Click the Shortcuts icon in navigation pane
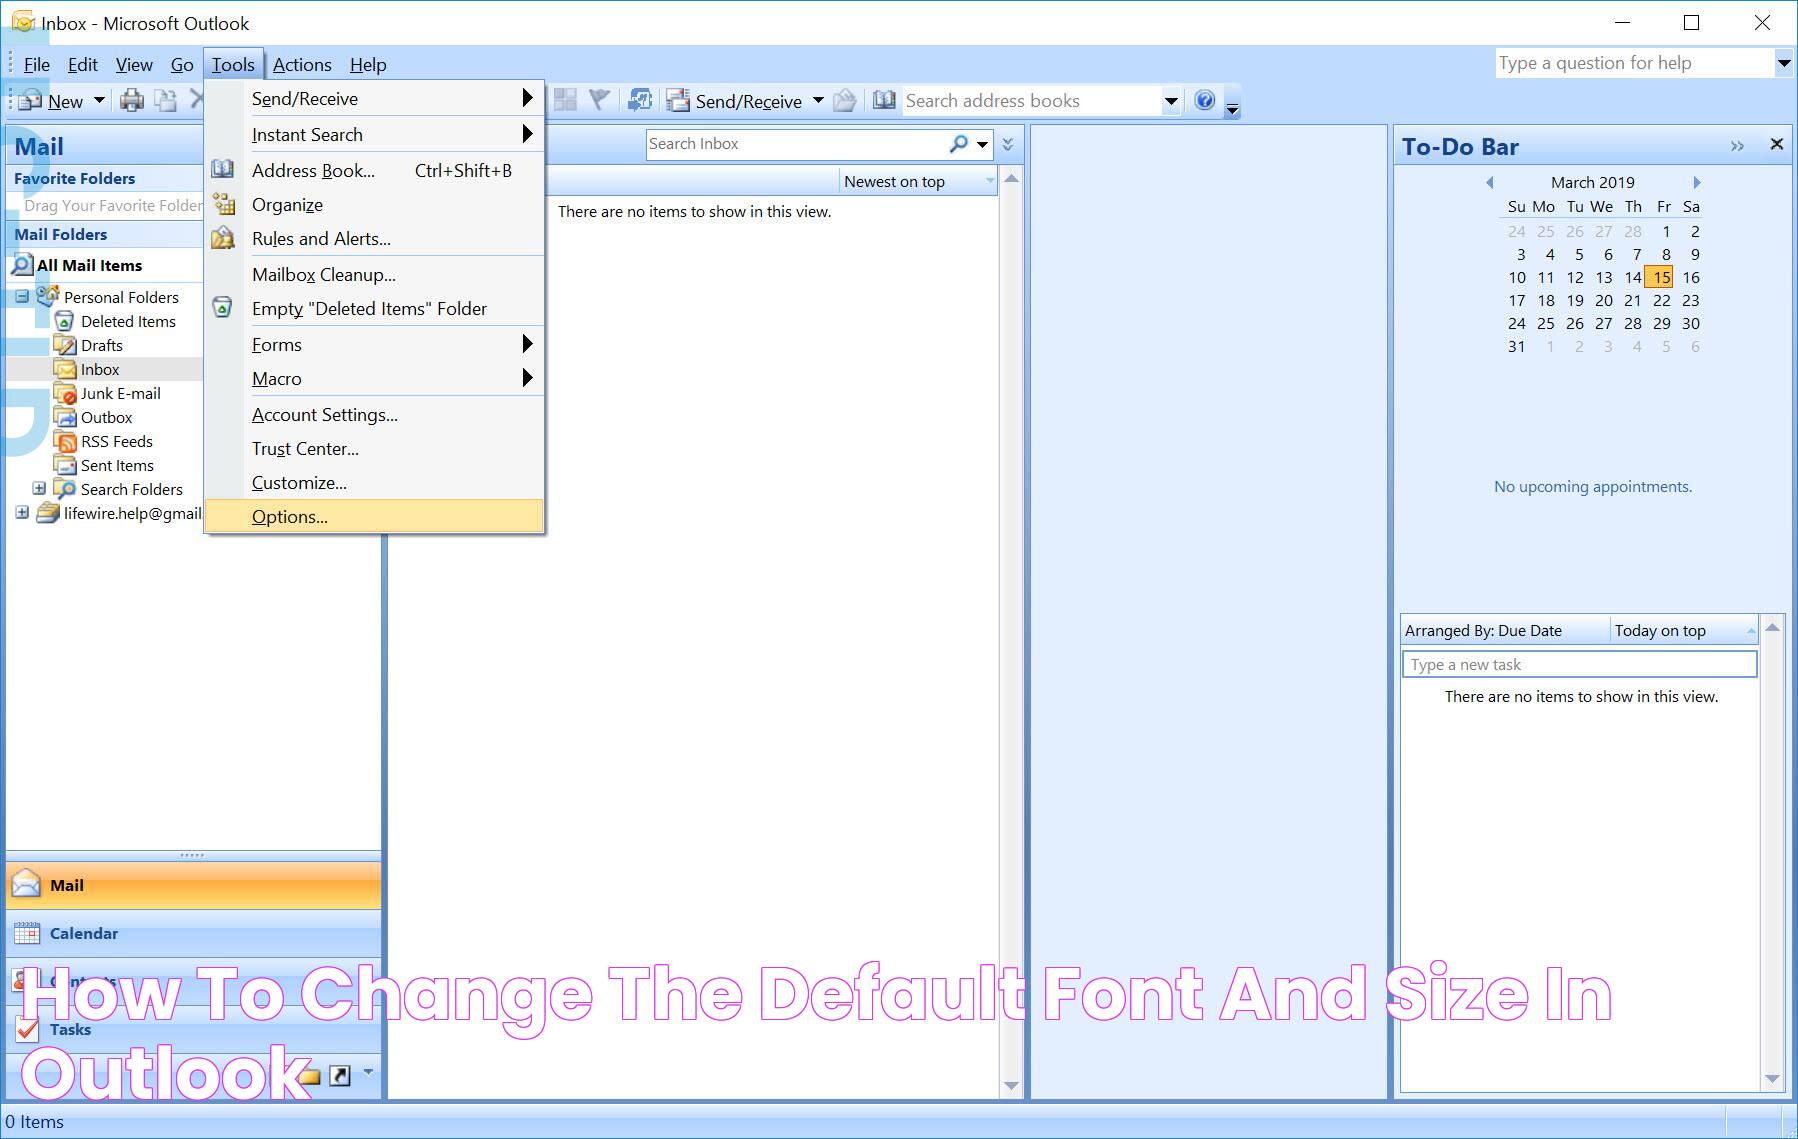 pyautogui.click(x=340, y=1075)
